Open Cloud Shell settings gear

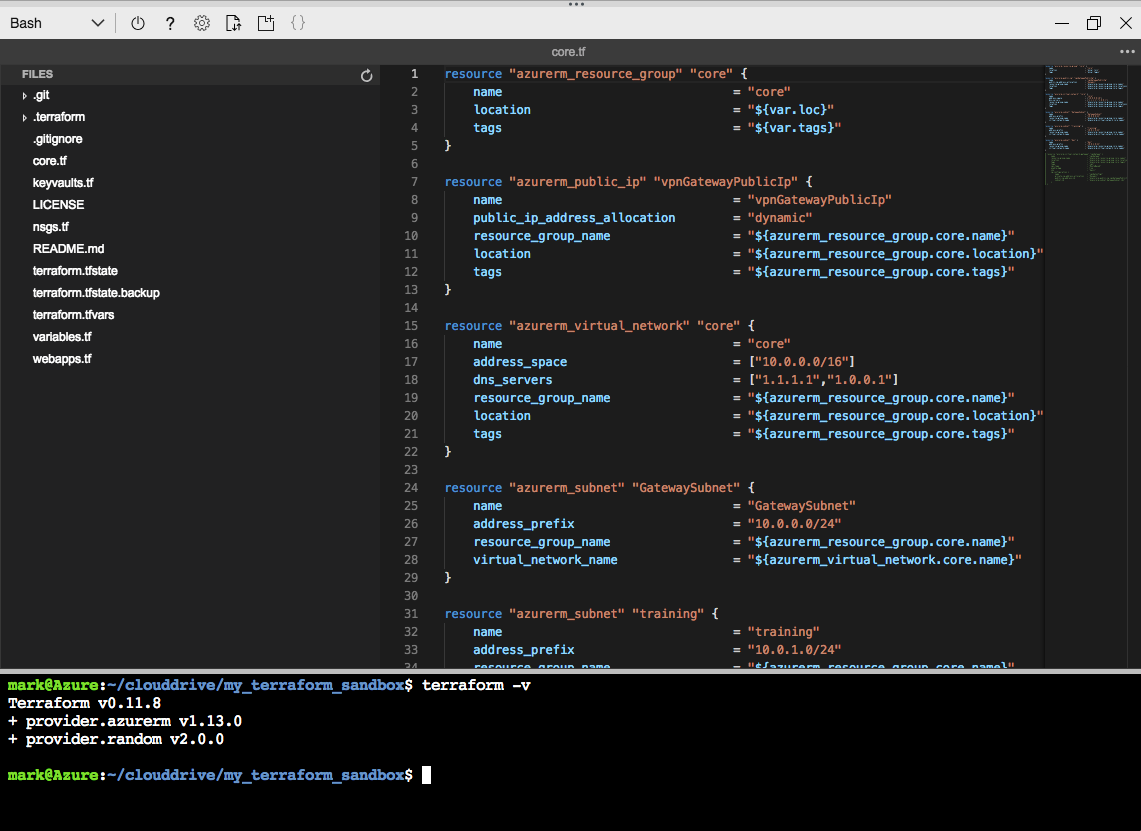202,23
